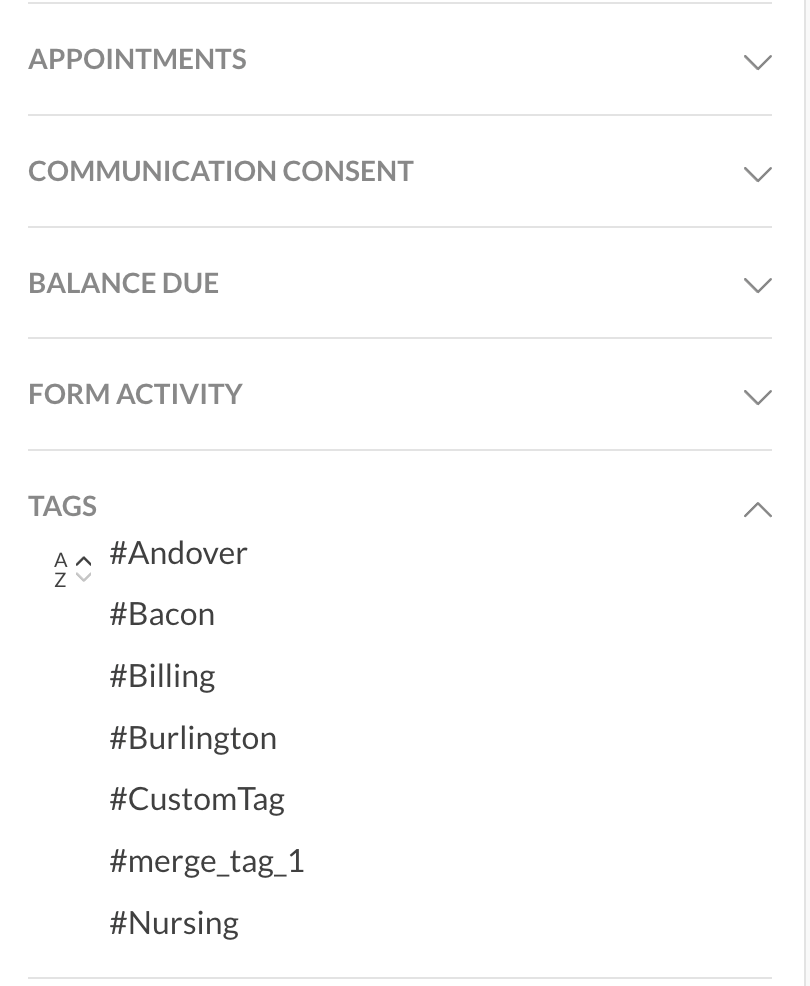Click the sort ascending up arrow
Screen dimensions: 810x986
click(x=84, y=561)
